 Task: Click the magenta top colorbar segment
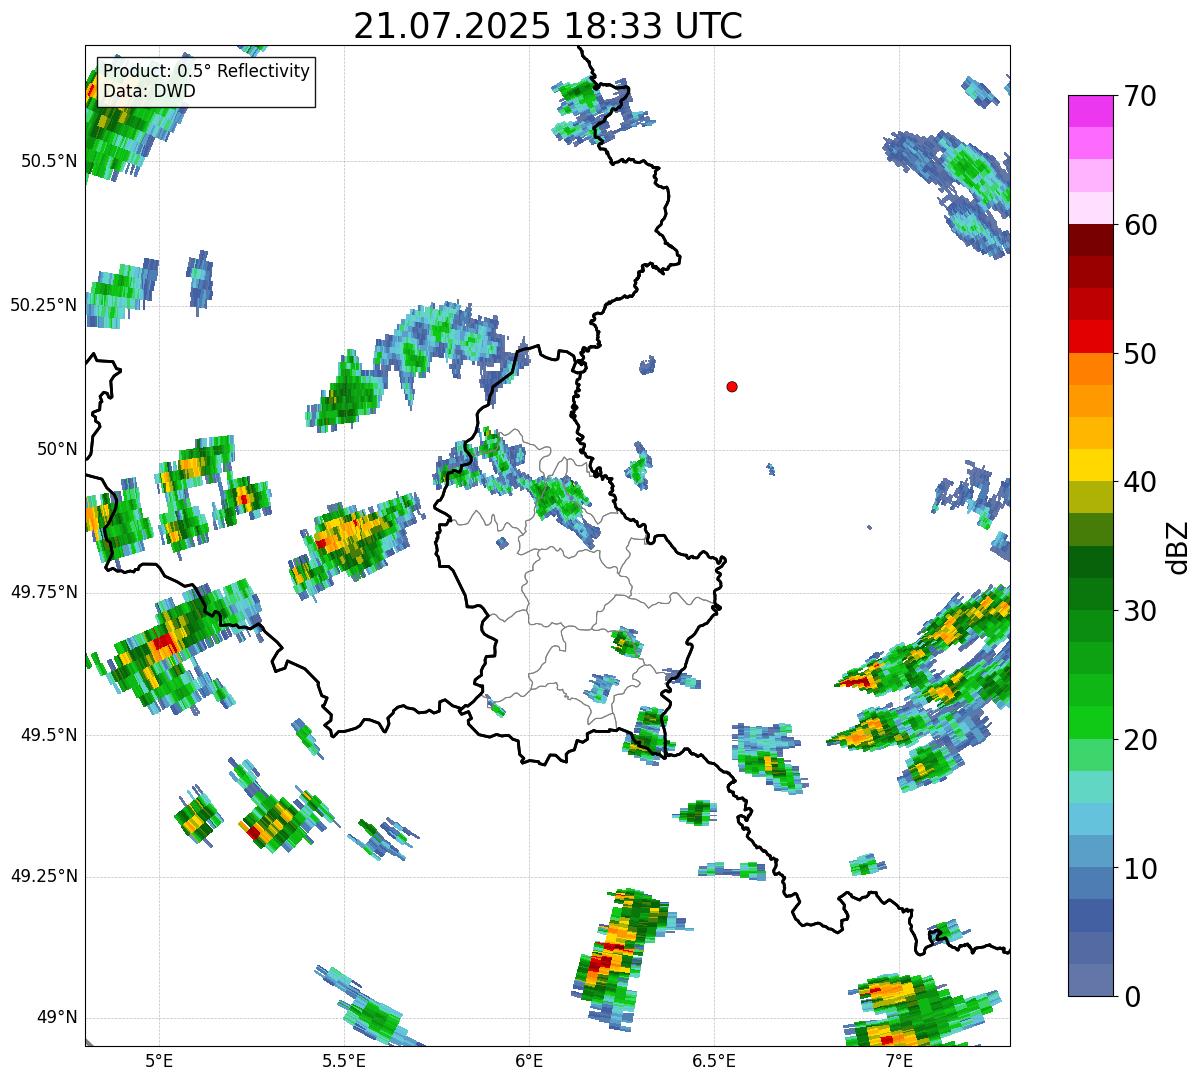coord(1091,111)
